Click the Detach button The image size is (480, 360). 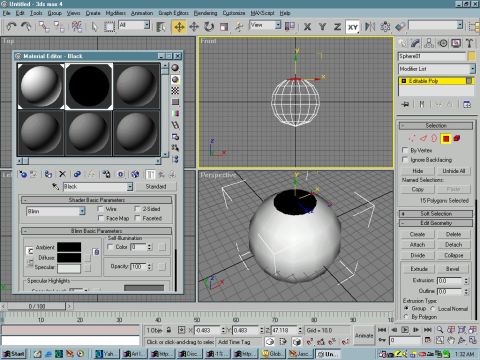tap(453, 245)
